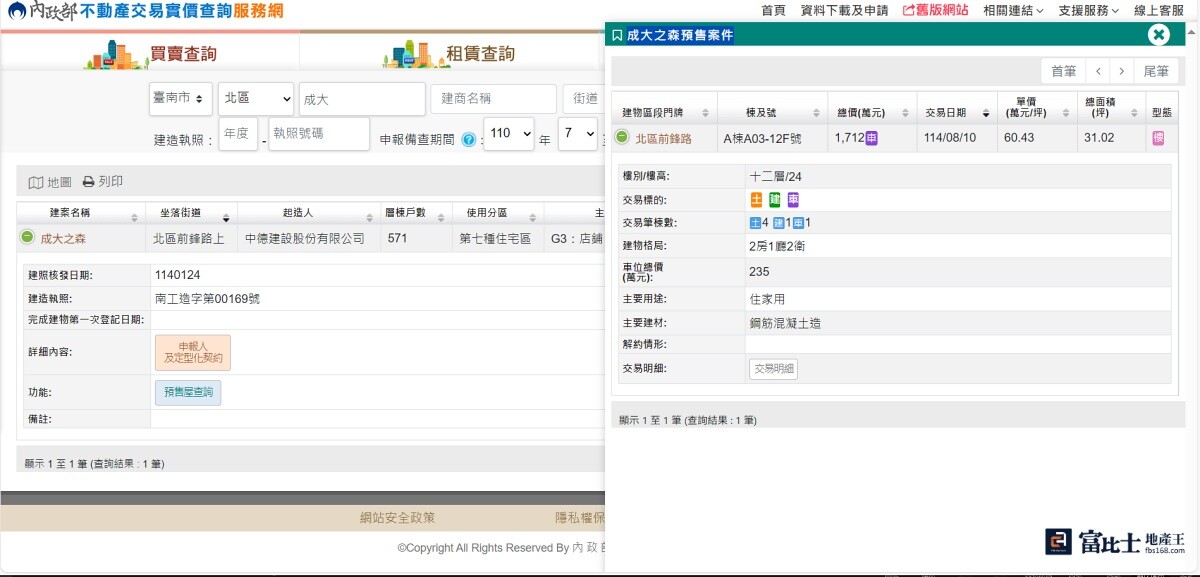Select the purple 車 parking icon under 交易標的
Image resolution: width=1200 pixels, height=577 pixels.
point(791,200)
